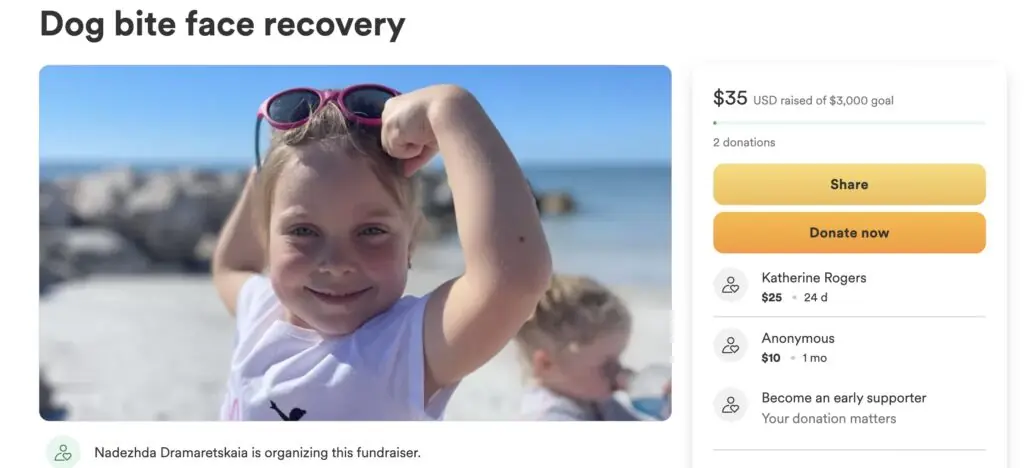Click organizer avatar icon beside Nadezhda Dramaretskaia
Image resolution: width=1024 pixels, height=468 pixels.
(63, 452)
